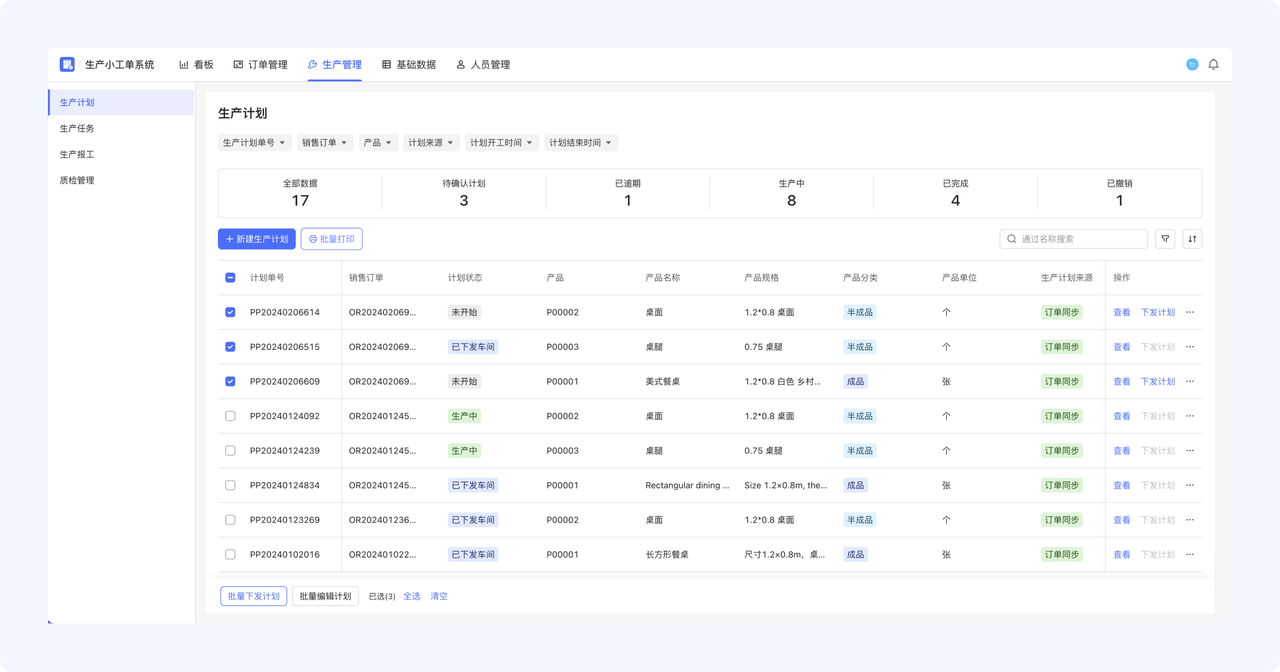Click the 计划状态 column header
1280x672 pixels.
point(465,278)
